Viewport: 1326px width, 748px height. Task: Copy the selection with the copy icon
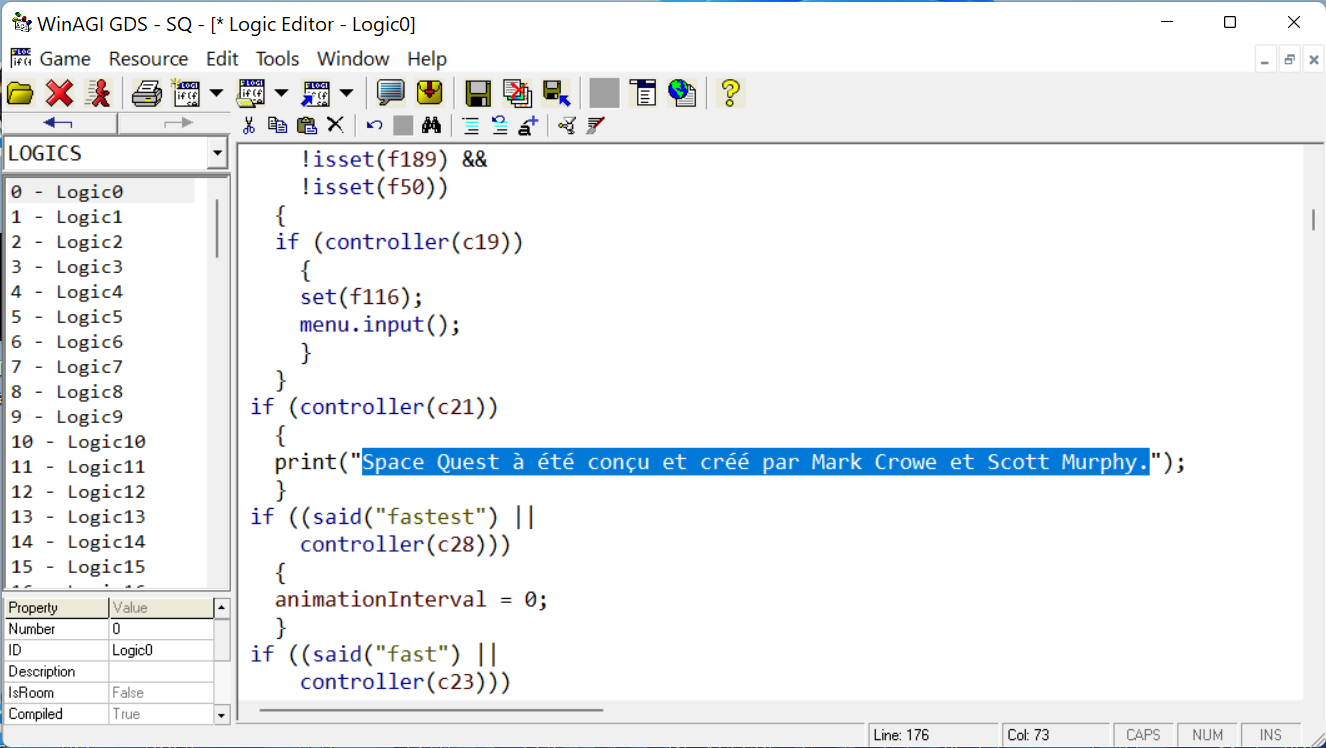[x=278, y=125]
